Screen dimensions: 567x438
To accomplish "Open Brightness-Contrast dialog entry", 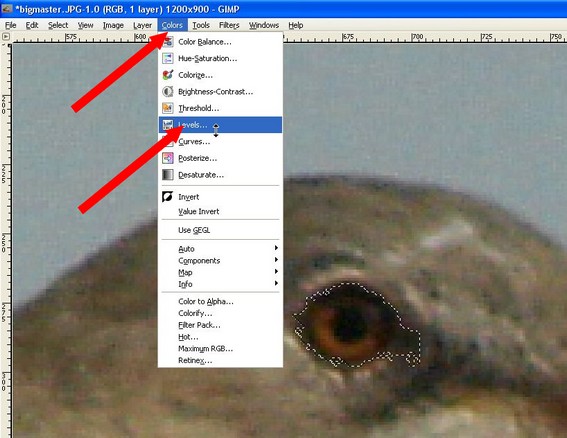I will (x=220, y=92).
